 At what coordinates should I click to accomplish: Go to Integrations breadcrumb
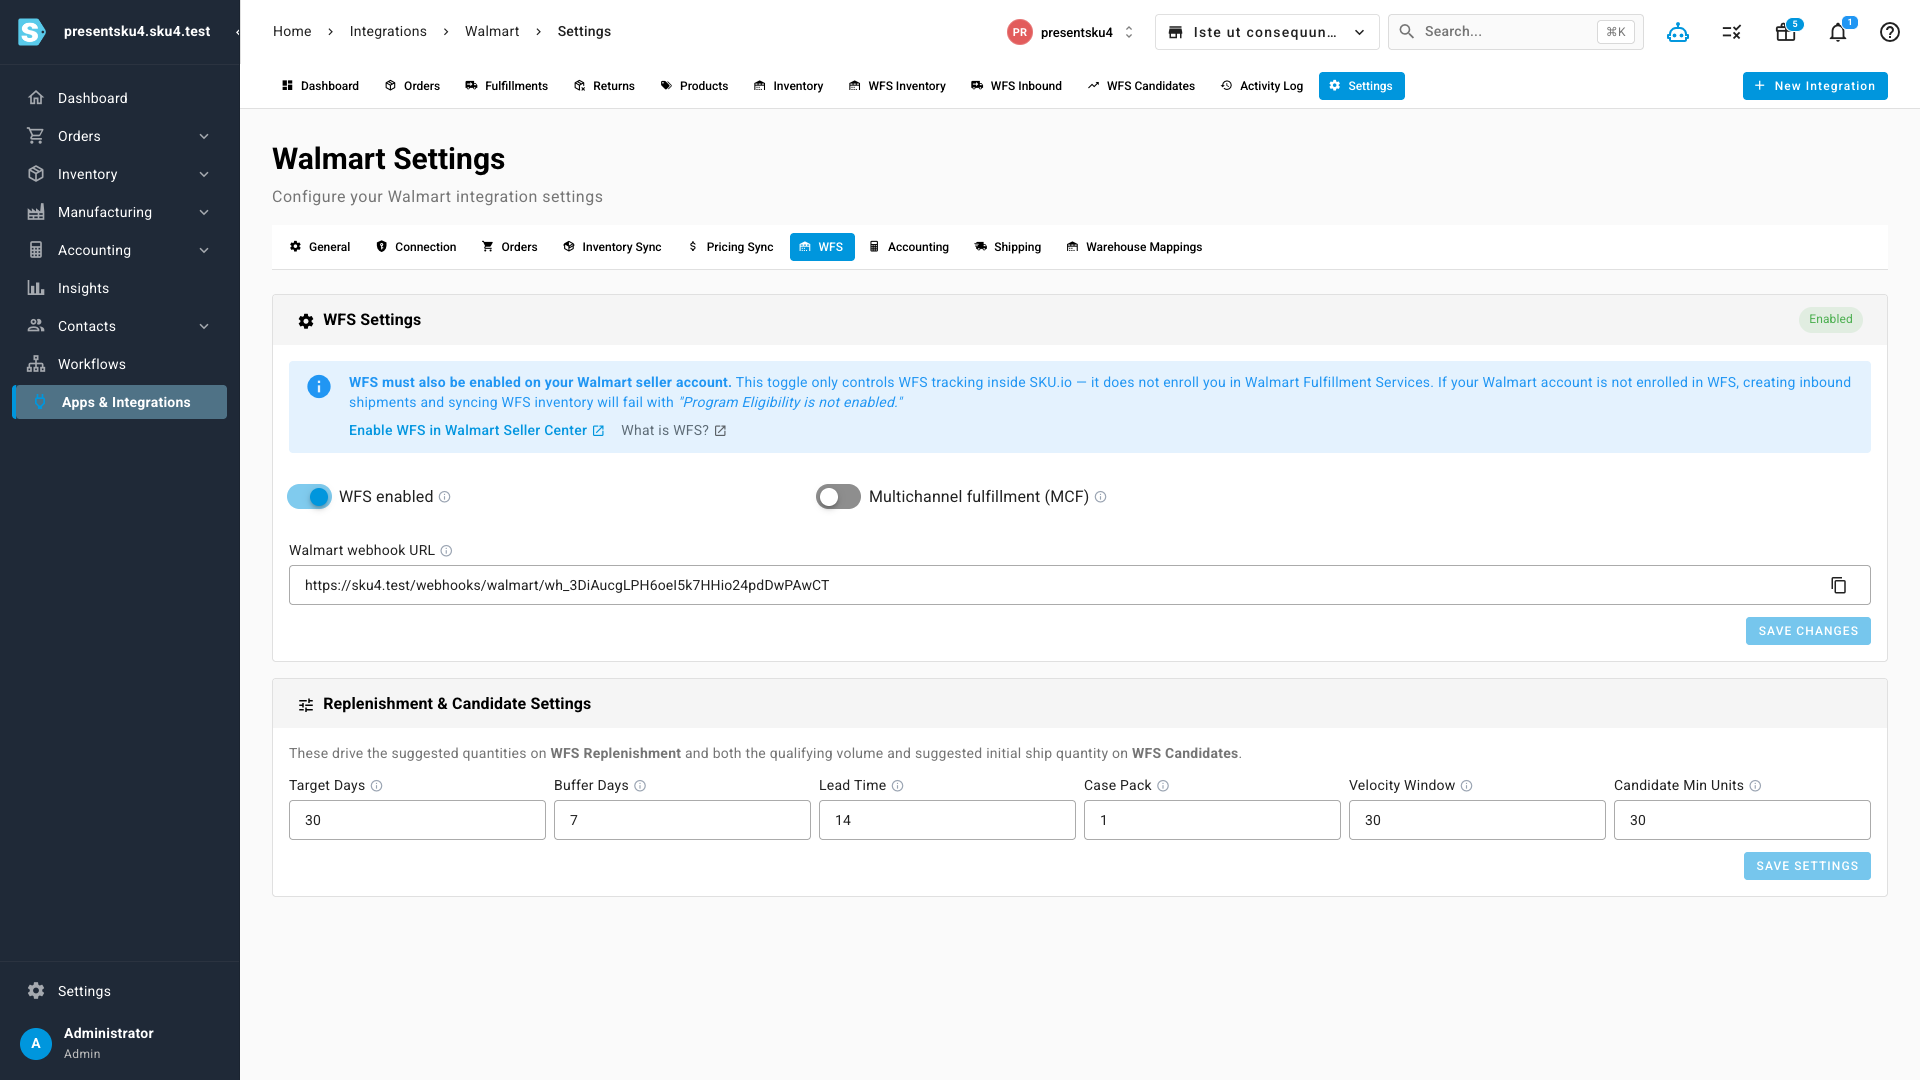click(388, 32)
